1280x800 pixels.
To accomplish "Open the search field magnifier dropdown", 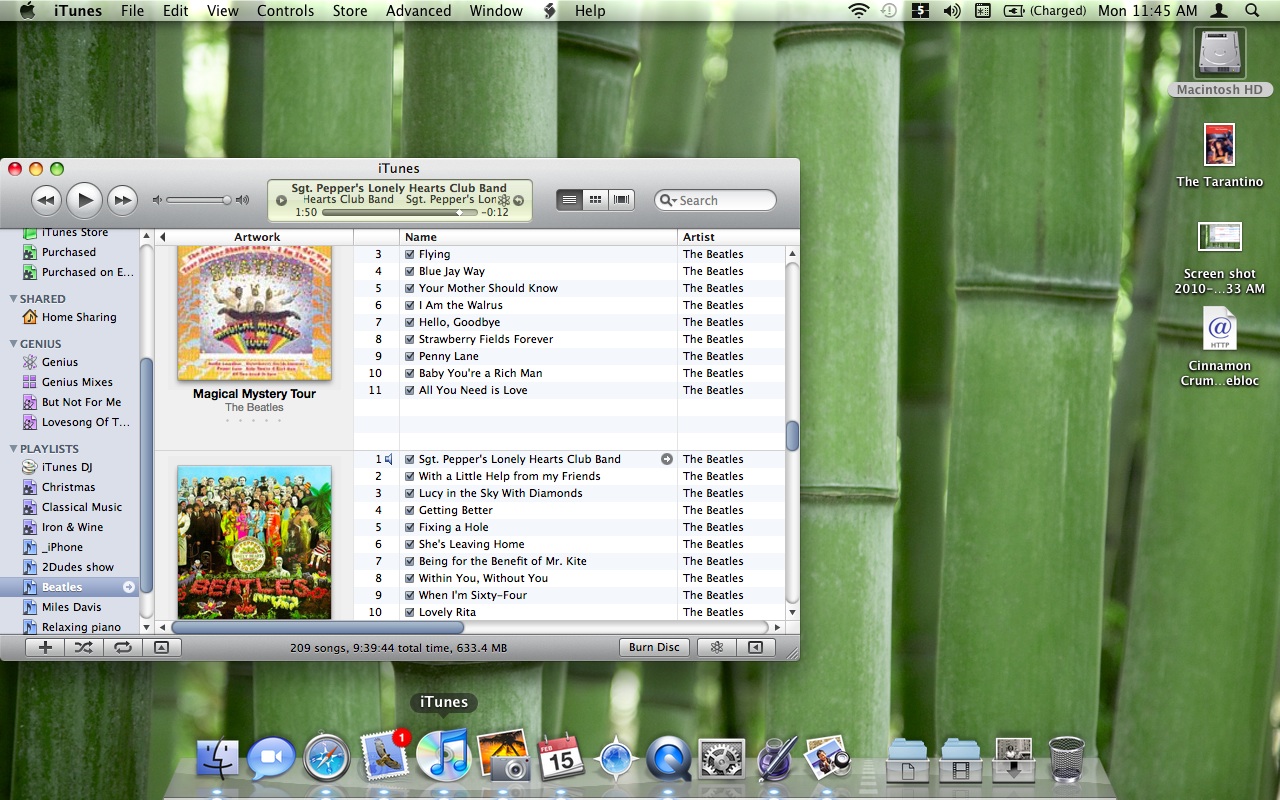I will [x=668, y=200].
